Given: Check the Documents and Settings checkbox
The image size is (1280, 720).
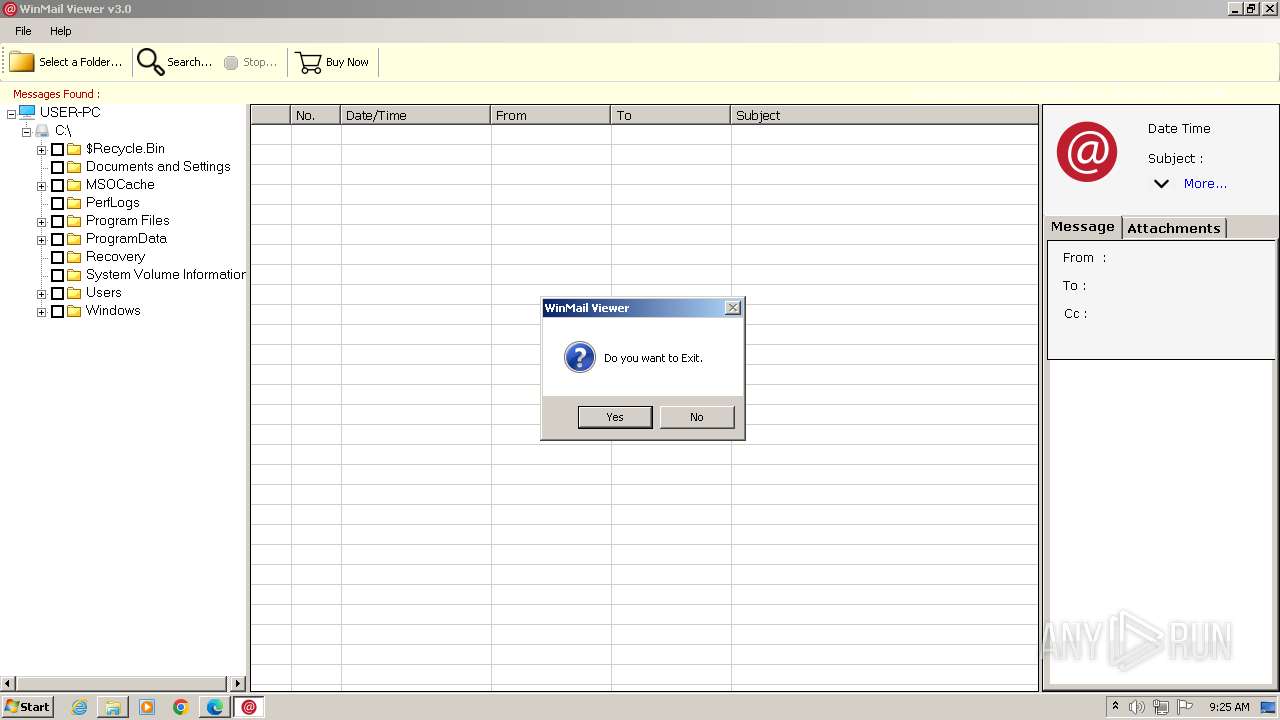Looking at the screenshot, I should 57,168.
